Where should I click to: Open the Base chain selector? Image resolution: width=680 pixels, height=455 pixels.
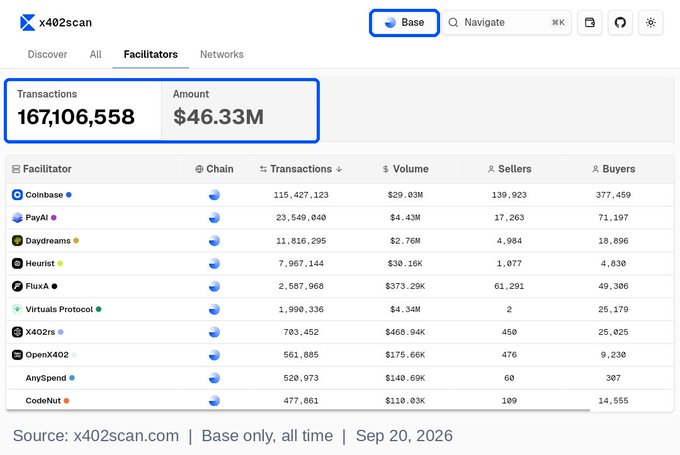404,23
